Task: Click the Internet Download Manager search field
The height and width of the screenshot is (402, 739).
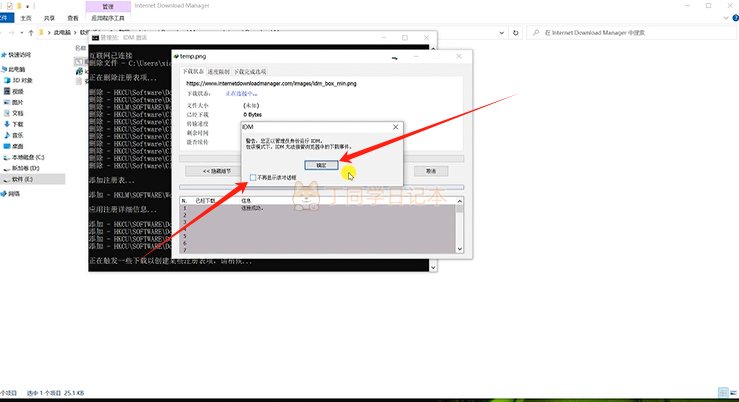Action: click(x=632, y=33)
